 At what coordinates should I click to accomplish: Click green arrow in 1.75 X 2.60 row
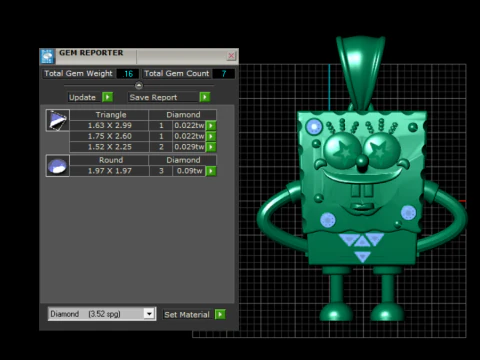click(x=211, y=136)
